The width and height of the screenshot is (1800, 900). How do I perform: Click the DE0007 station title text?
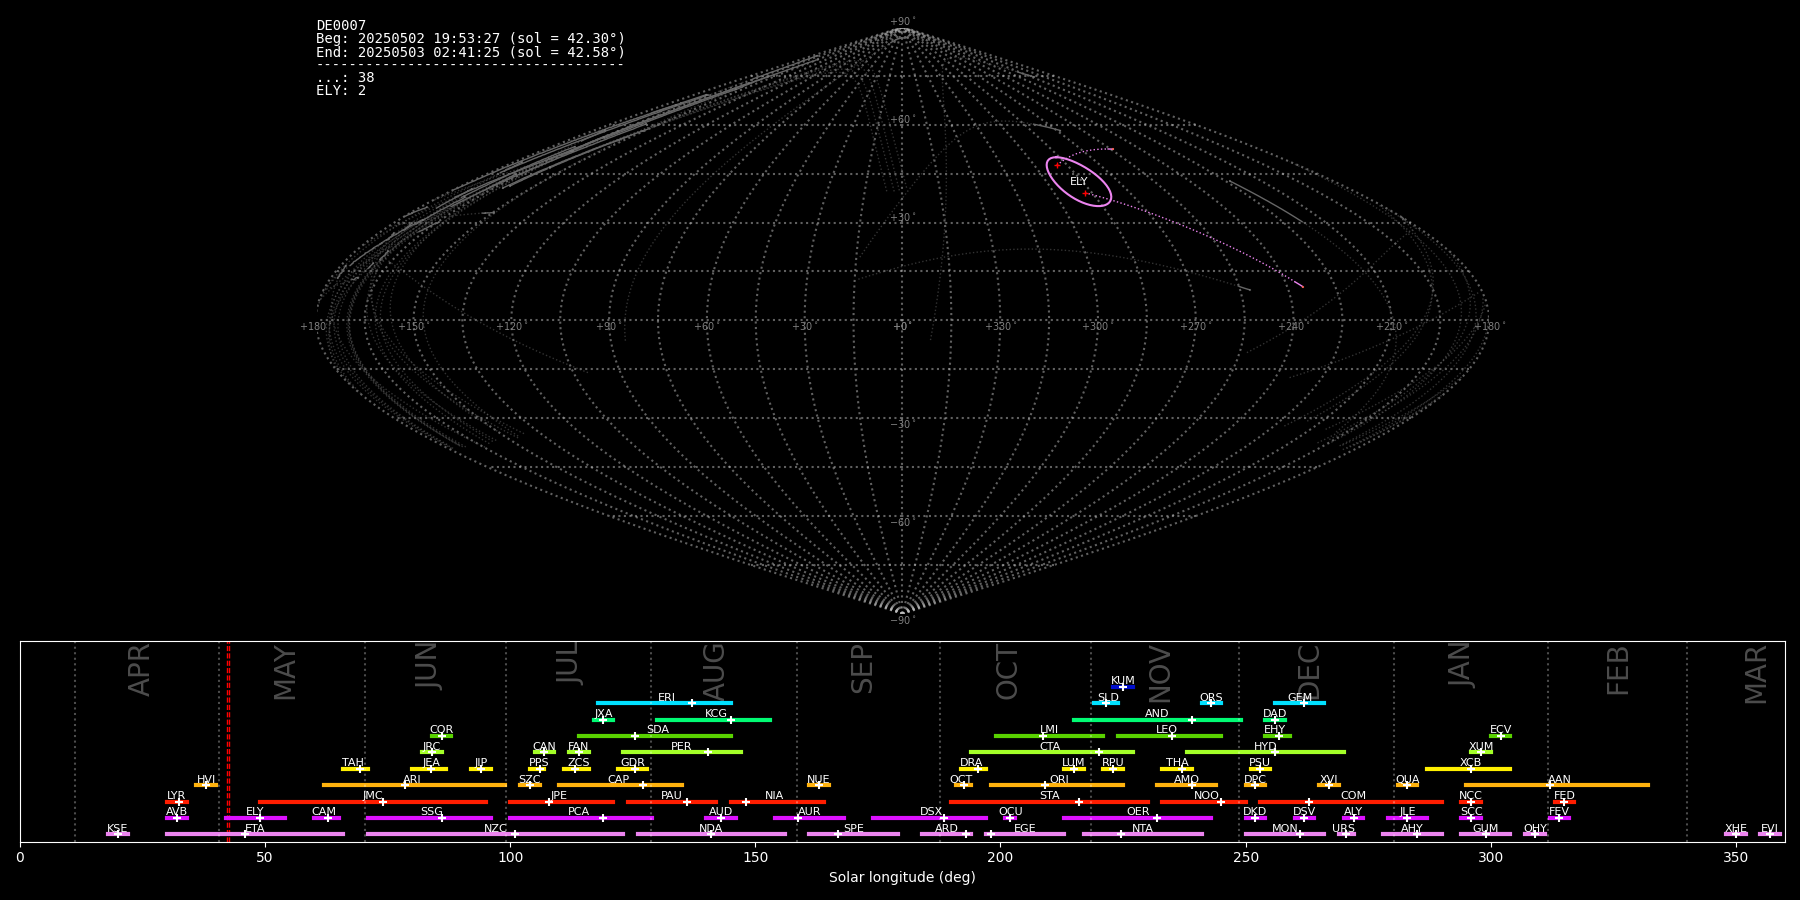pos(341,26)
